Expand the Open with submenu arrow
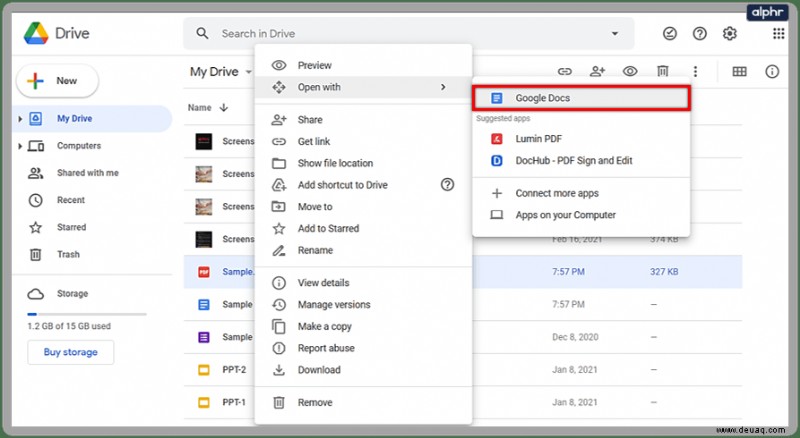The height and width of the screenshot is (438, 800). tap(443, 87)
